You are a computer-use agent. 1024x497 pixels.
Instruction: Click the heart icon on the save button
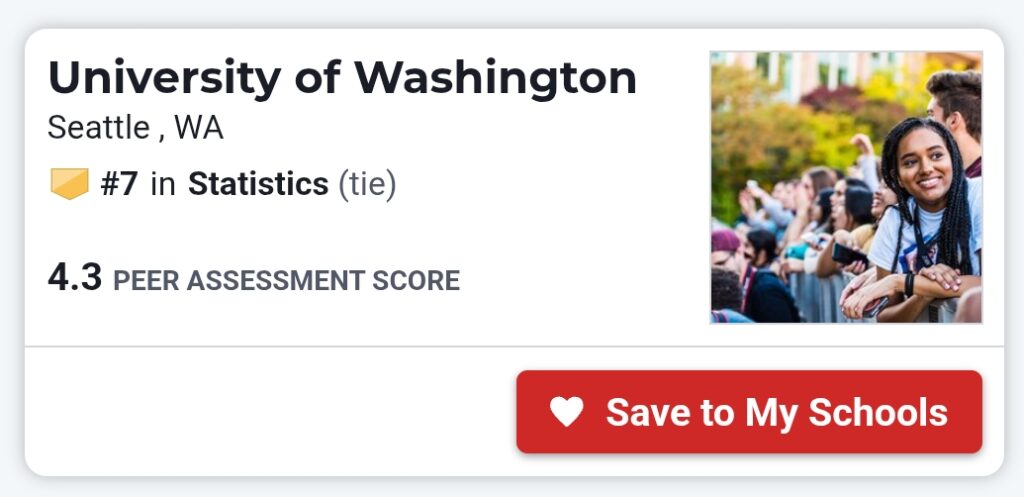point(567,412)
